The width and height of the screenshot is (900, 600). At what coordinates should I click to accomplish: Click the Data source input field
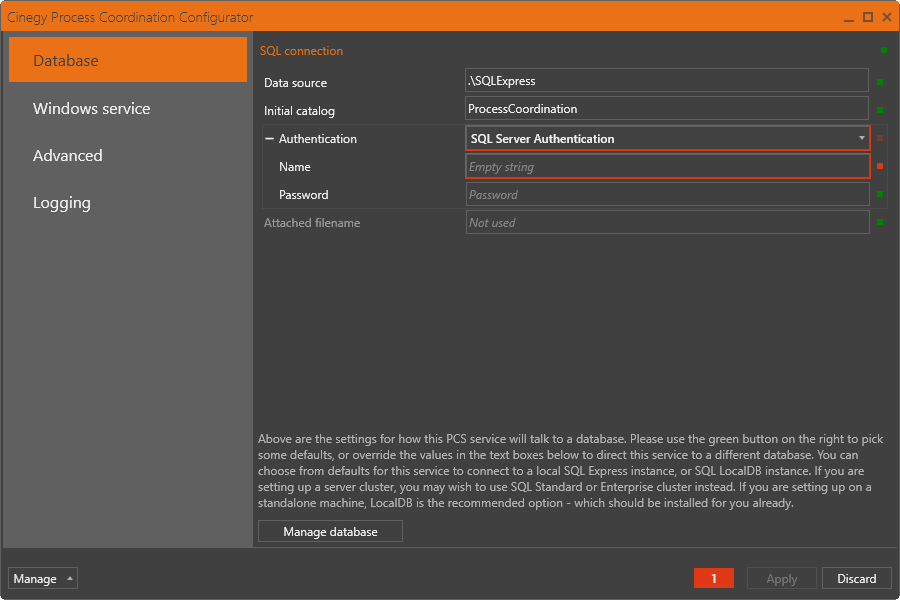pyautogui.click(x=667, y=80)
